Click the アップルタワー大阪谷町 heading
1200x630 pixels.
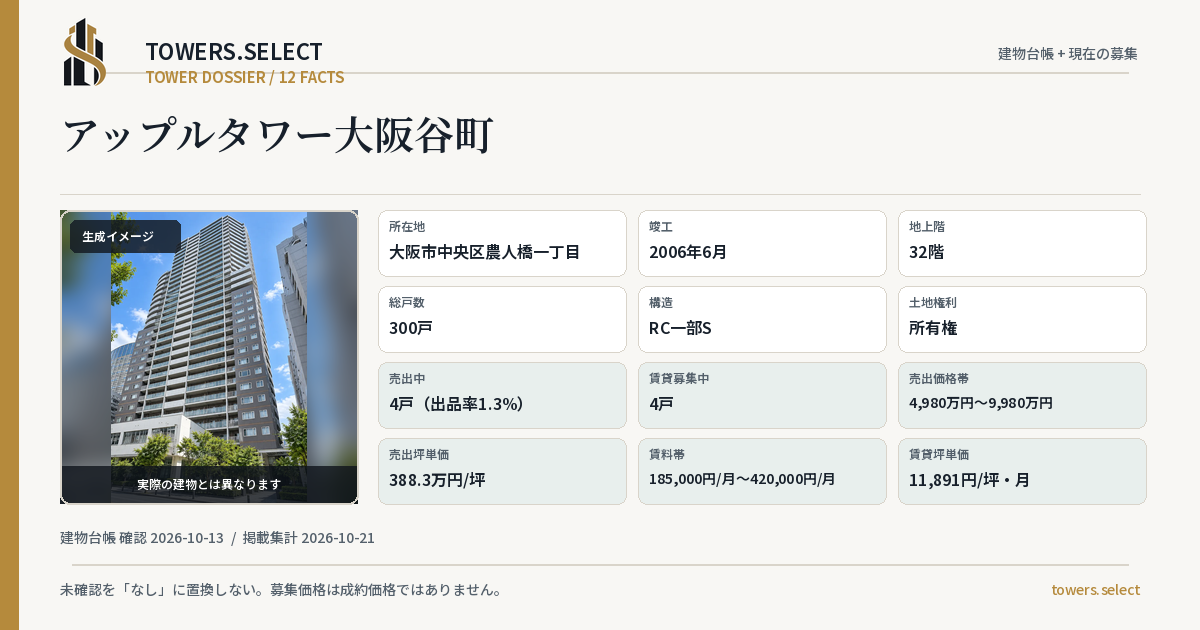(278, 135)
